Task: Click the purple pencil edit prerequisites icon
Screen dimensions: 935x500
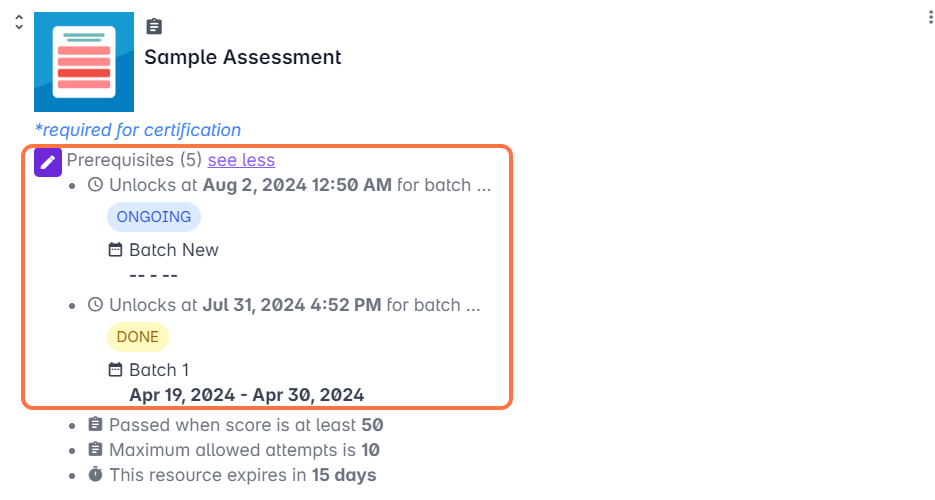Action: [48, 162]
